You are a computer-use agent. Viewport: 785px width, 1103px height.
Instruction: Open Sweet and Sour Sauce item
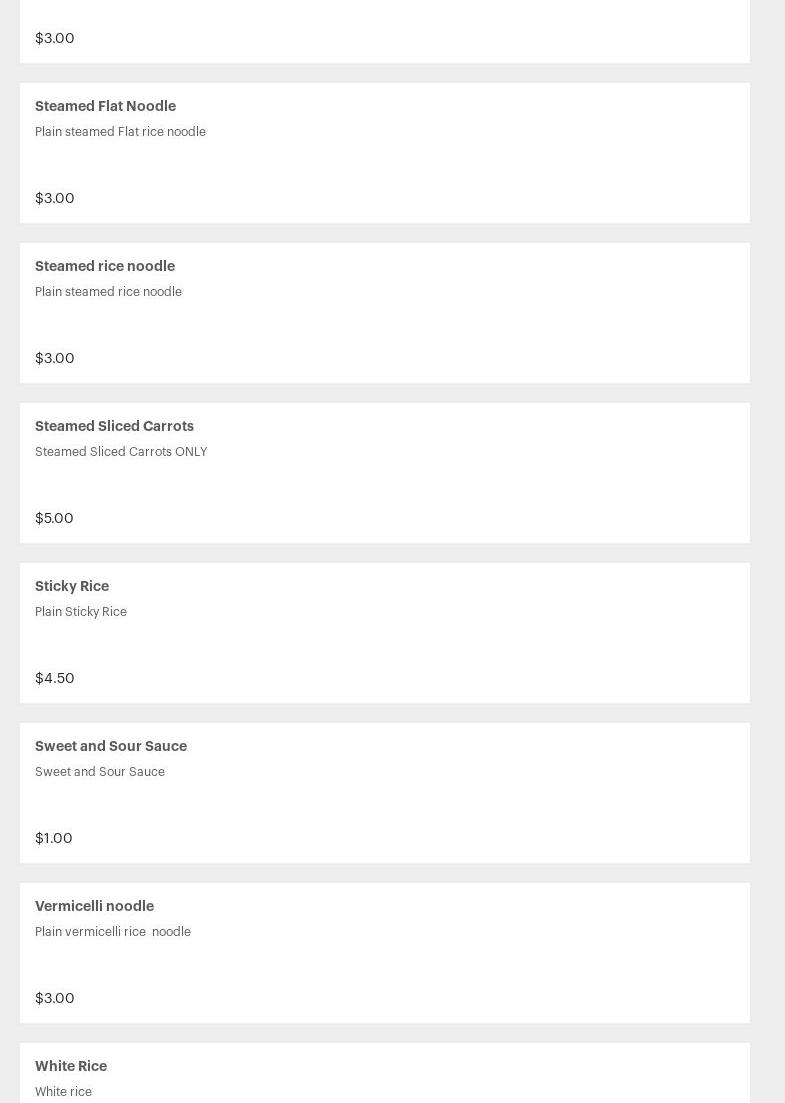[385, 793]
